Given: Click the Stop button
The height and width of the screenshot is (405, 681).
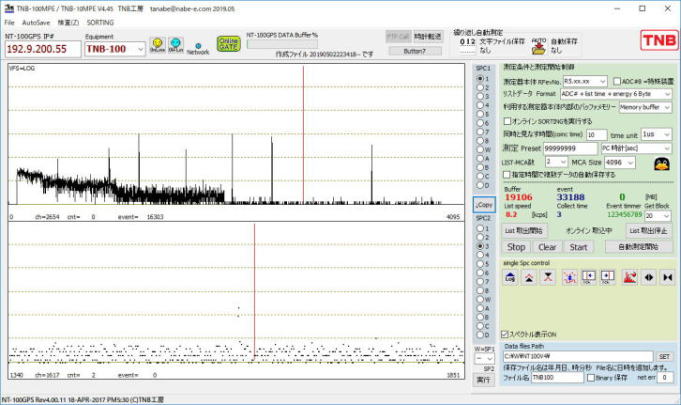Looking at the screenshot, I should click(516, 247).
